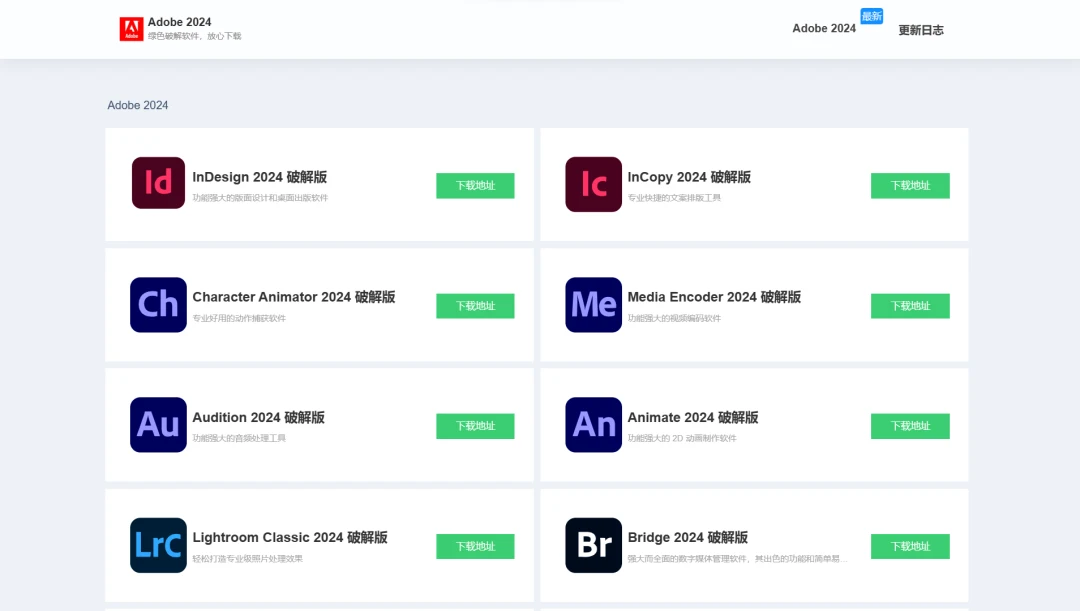Click Lightroom Classic description 轻松打造专业级照片处理效果

pyautogui.click(x=247, y=559)
